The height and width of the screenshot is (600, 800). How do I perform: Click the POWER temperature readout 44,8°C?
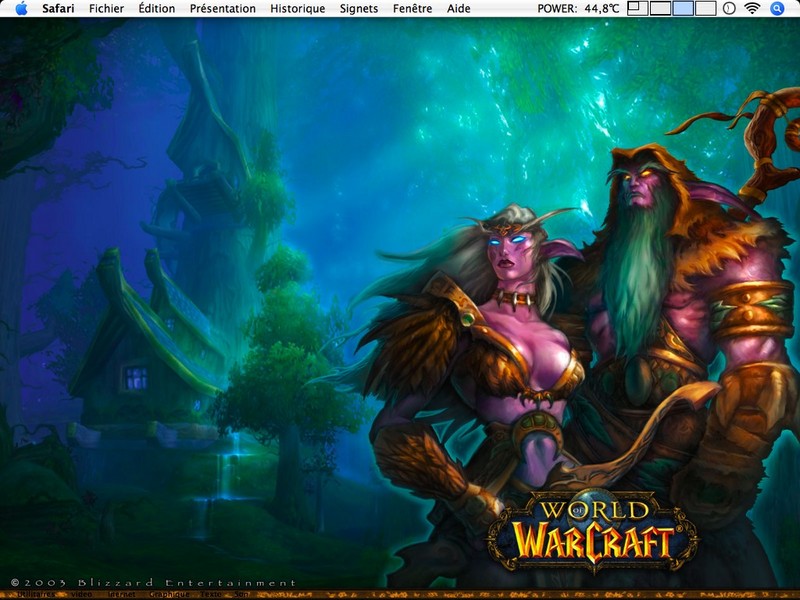pos(578,9)
